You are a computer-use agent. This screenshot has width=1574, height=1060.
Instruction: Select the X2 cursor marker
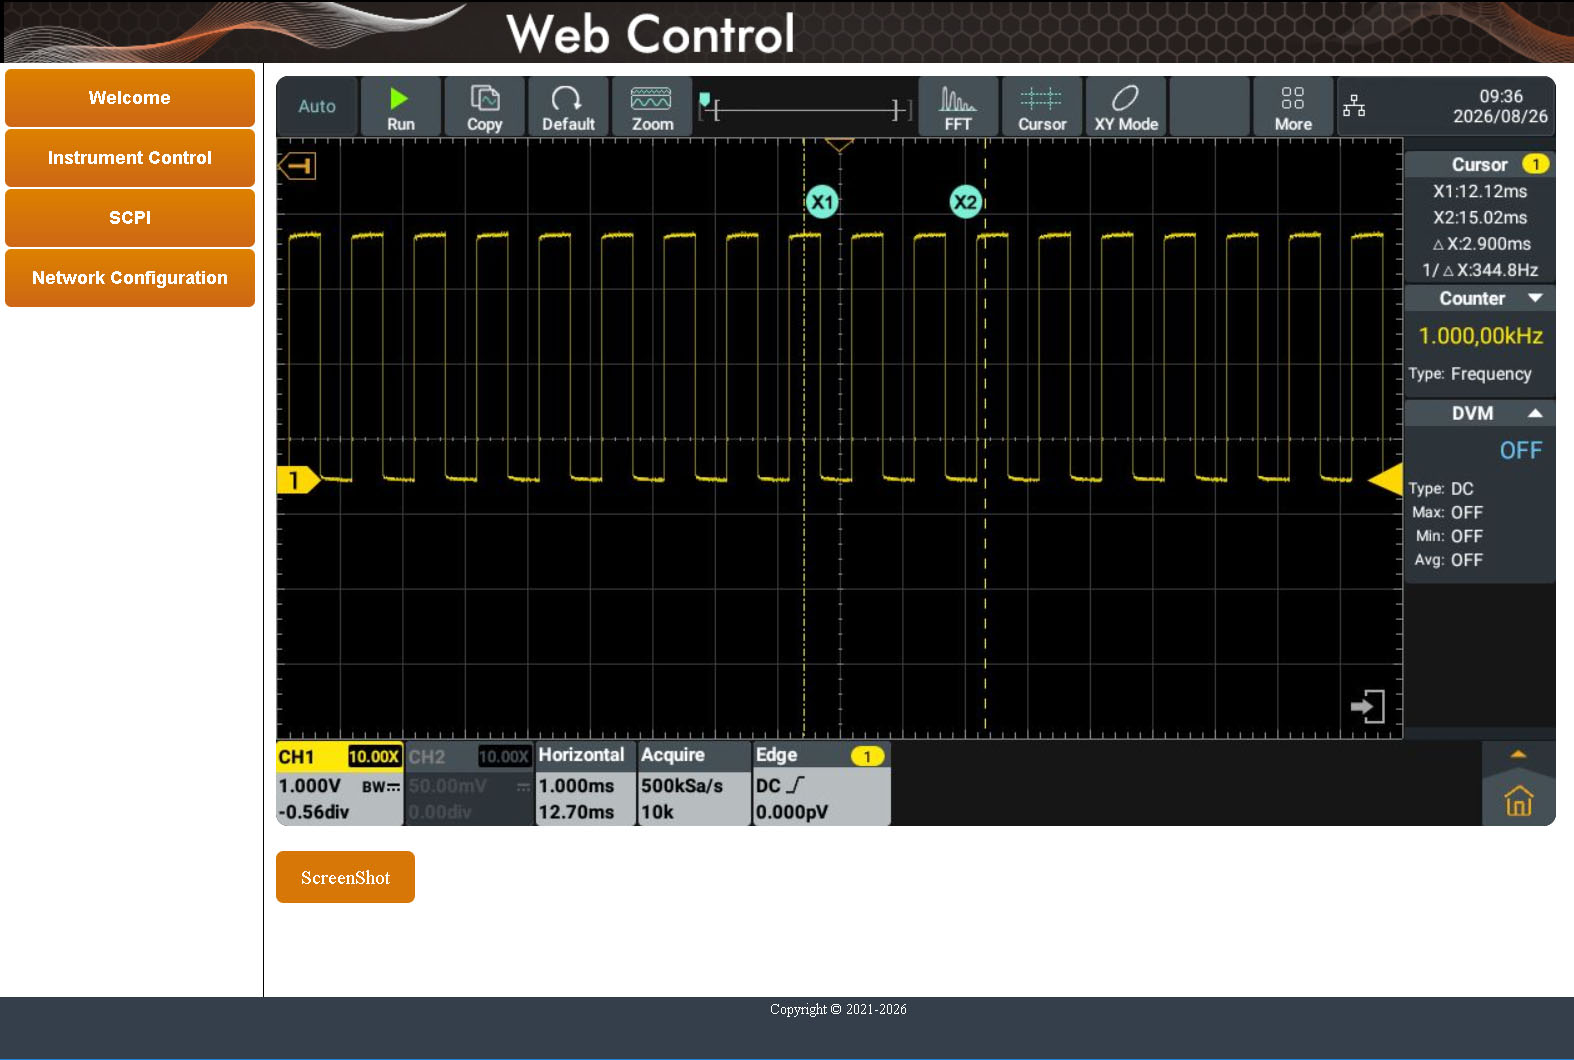pyautogui.click(x=965, y=202)
